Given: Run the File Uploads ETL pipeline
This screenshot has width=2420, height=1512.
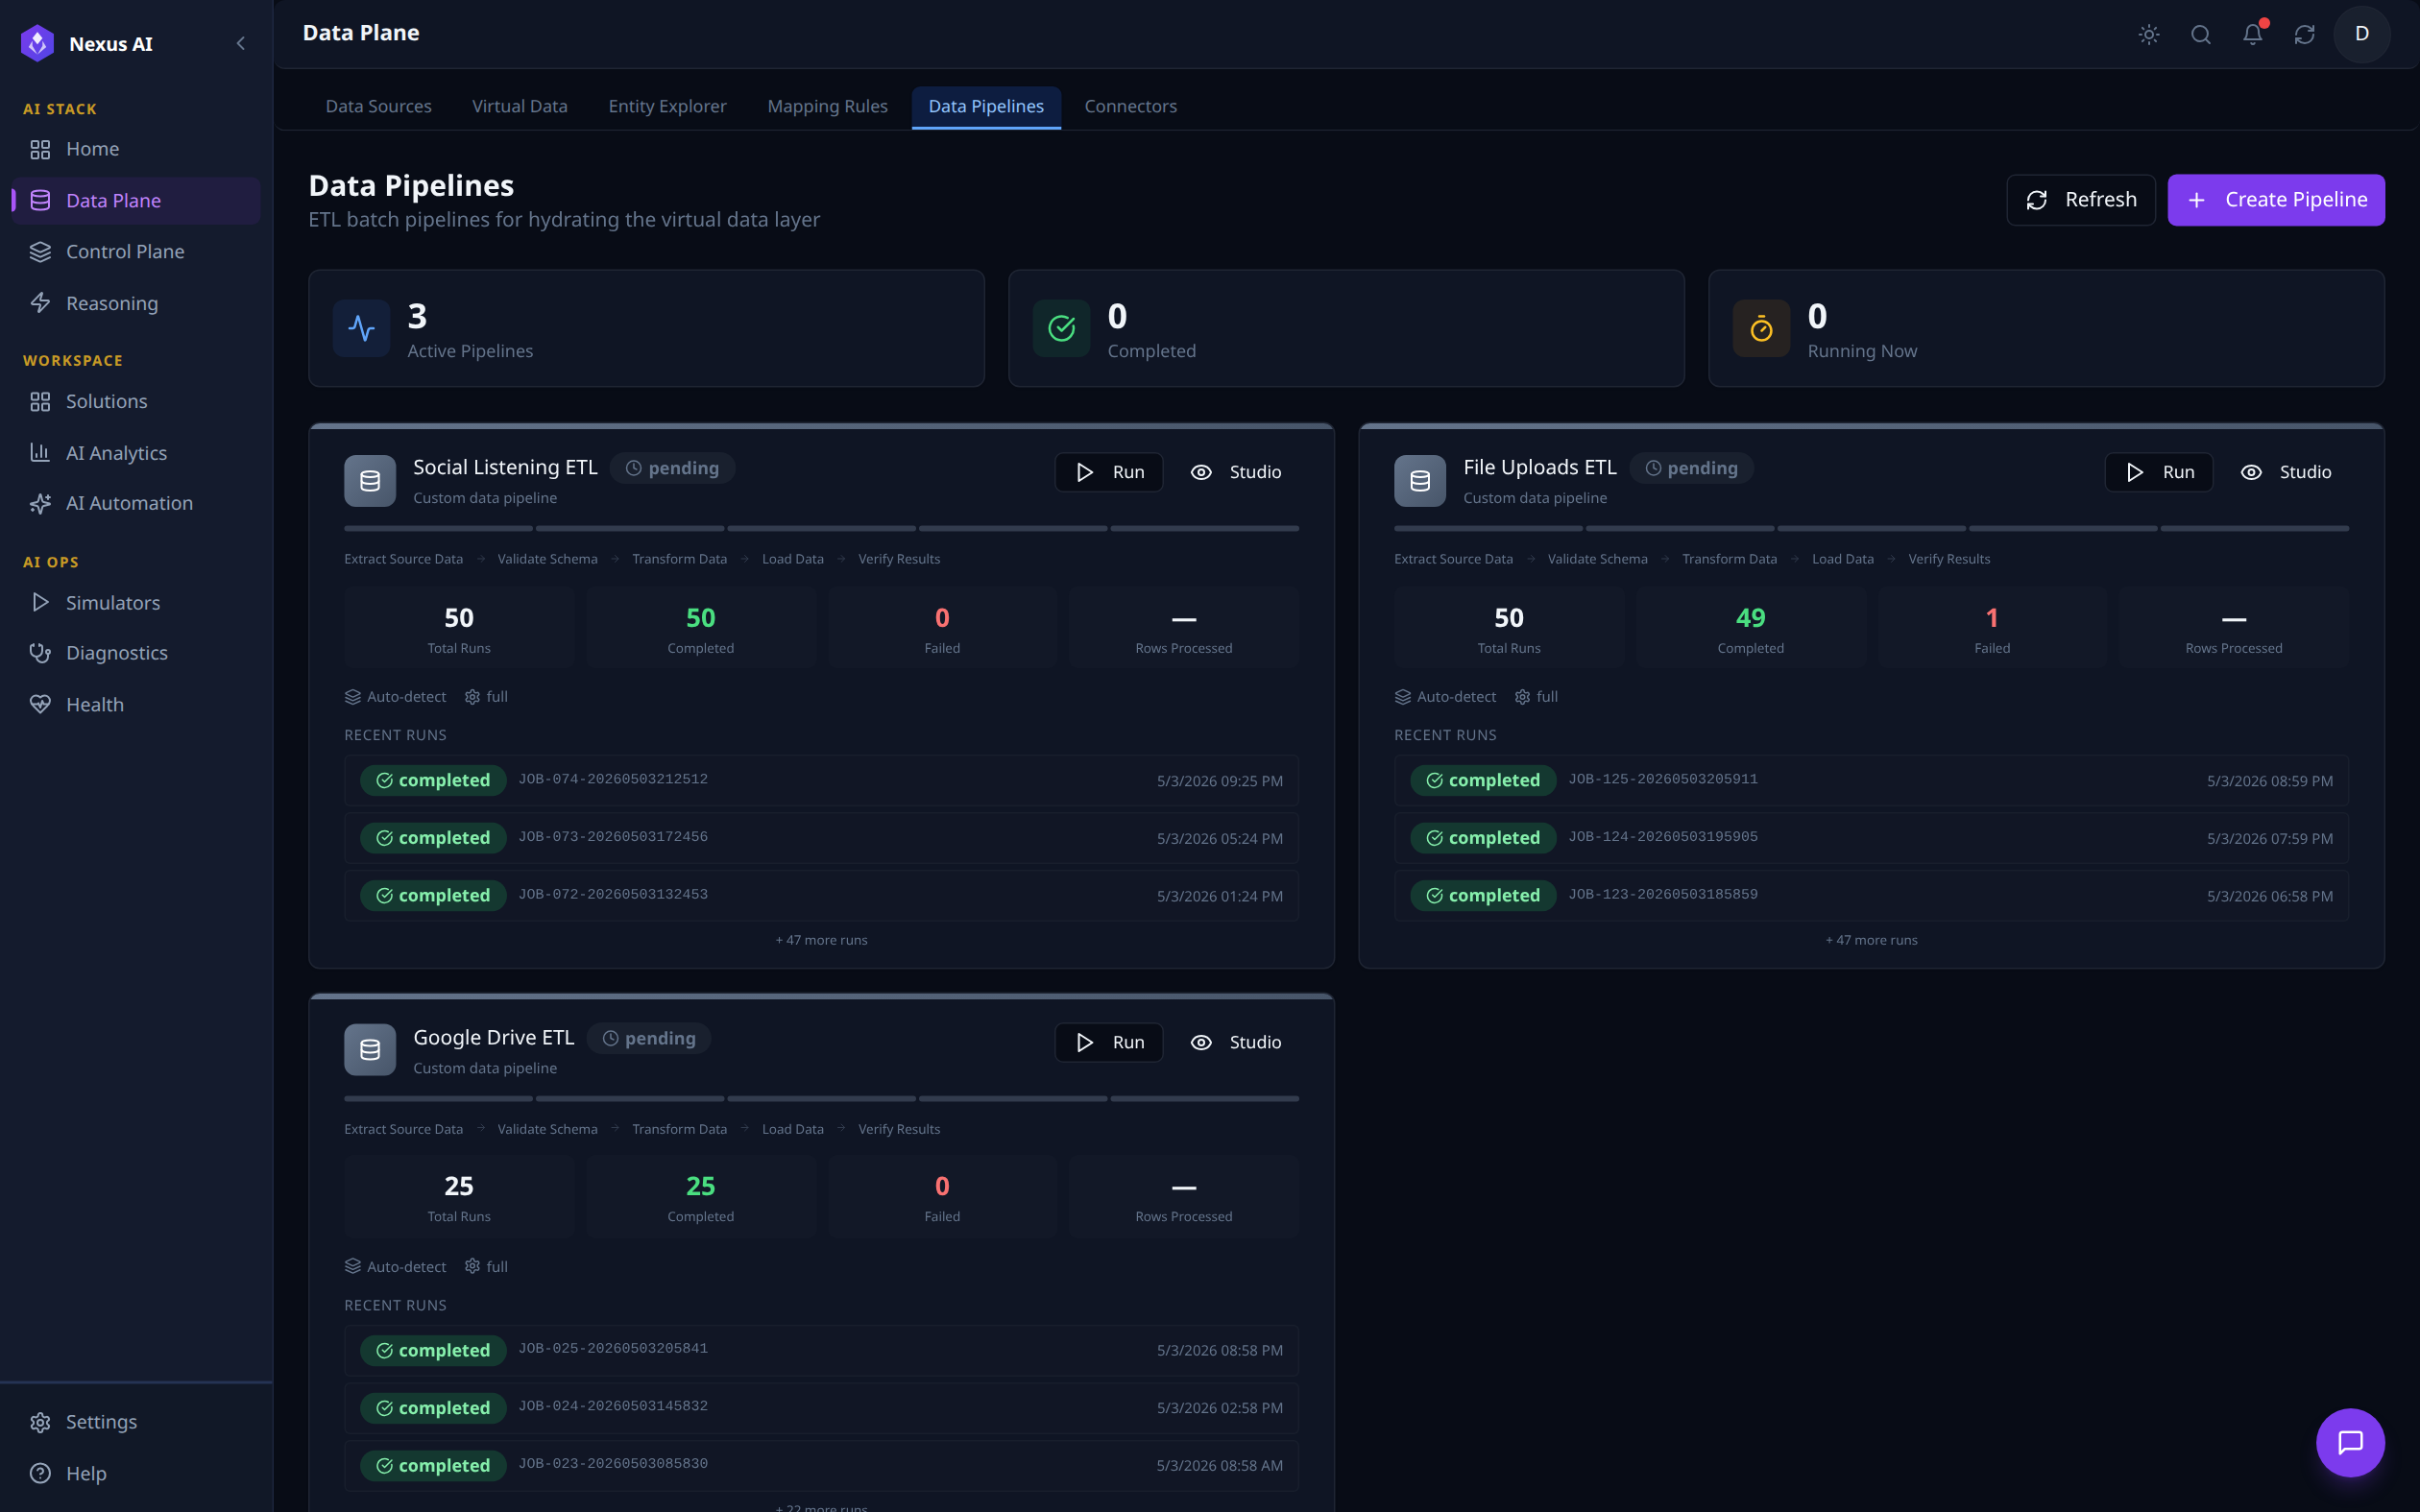Looking at the screenshot, I should point(2159,472).
